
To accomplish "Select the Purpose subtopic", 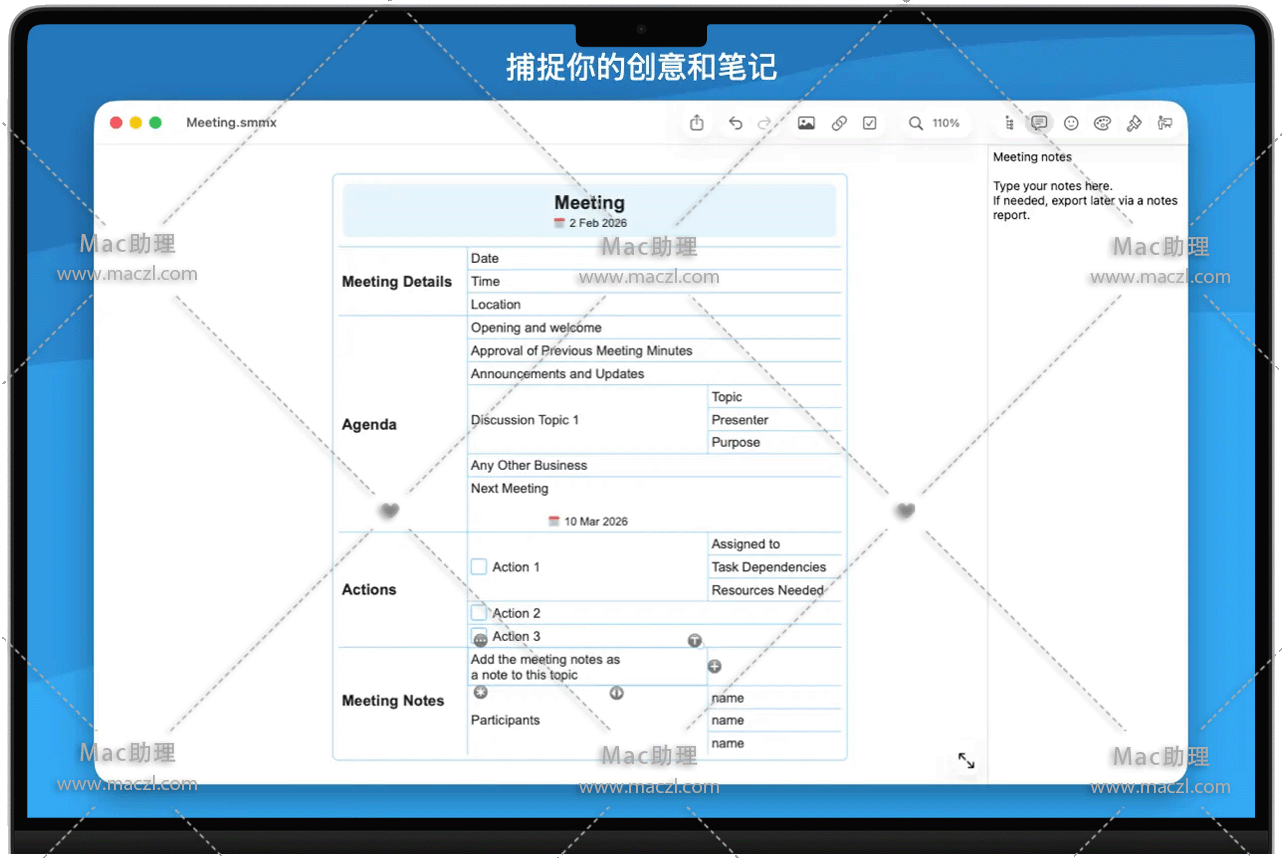I will tap(775, 442).
